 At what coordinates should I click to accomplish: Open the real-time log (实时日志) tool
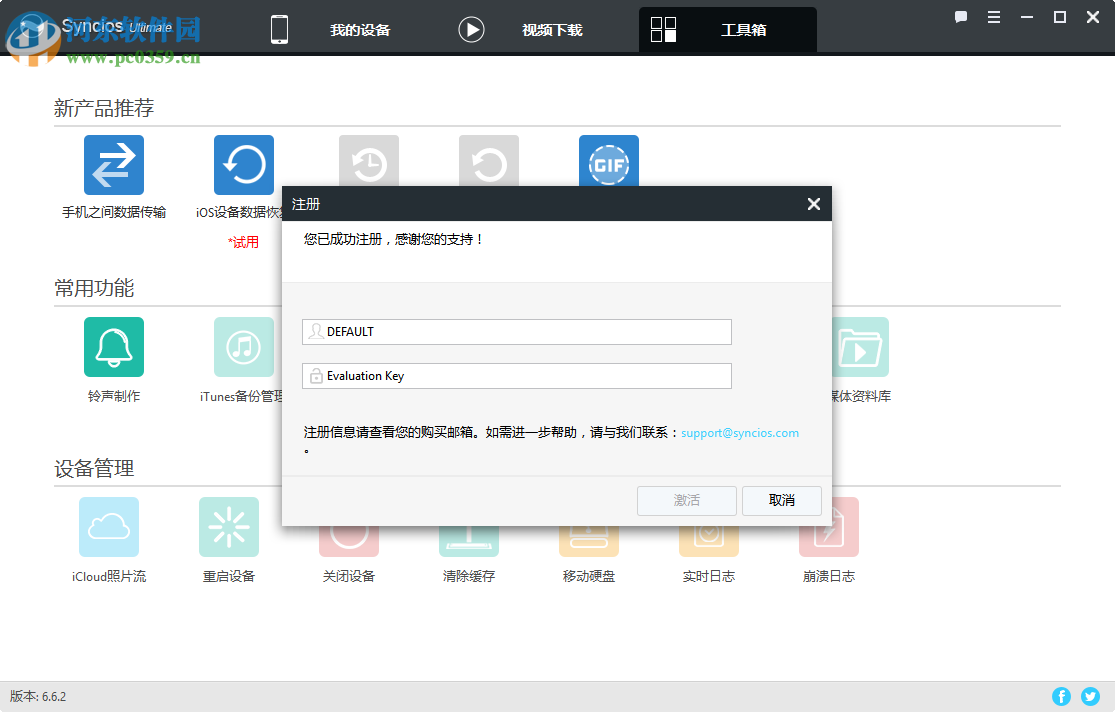(708, 527)
